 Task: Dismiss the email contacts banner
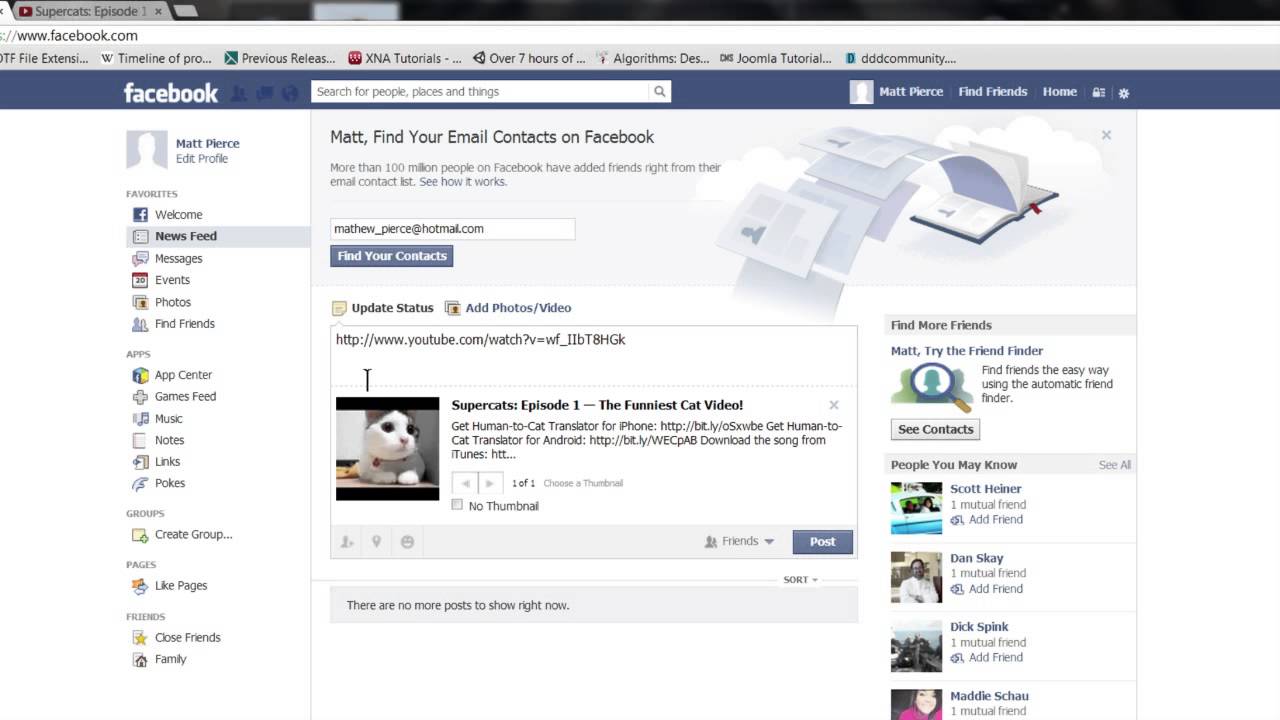[x=1106, y=135]
